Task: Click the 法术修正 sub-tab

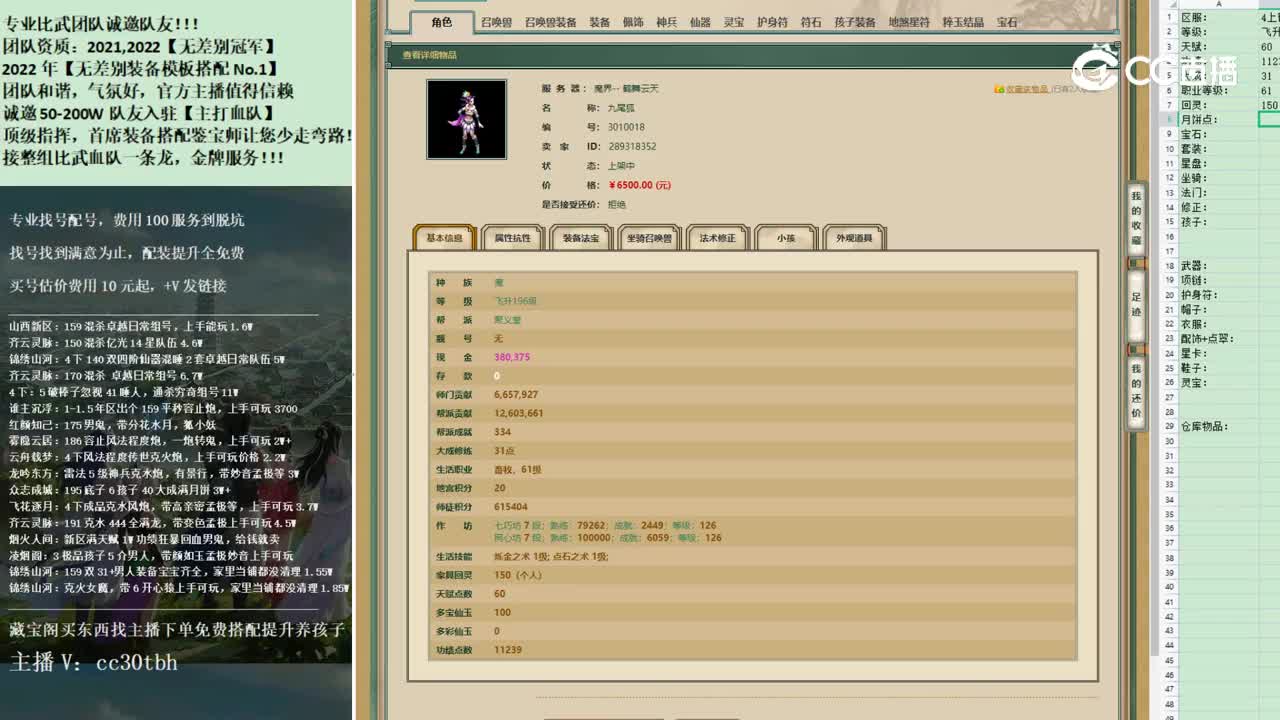Action: point(717,237)
